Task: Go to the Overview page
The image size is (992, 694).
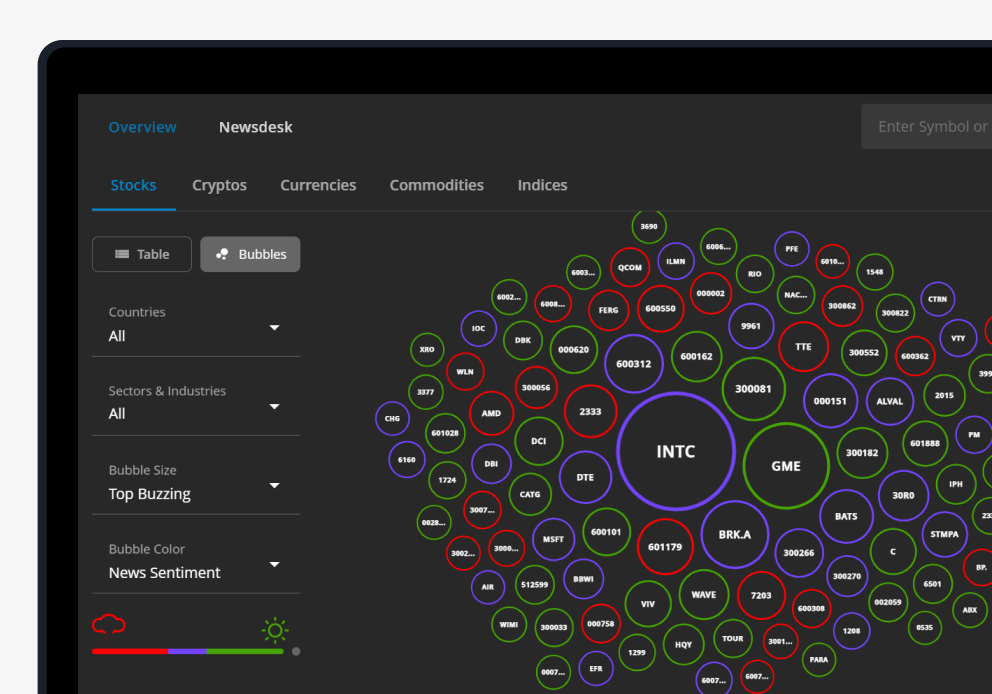Action: [142, 127]
